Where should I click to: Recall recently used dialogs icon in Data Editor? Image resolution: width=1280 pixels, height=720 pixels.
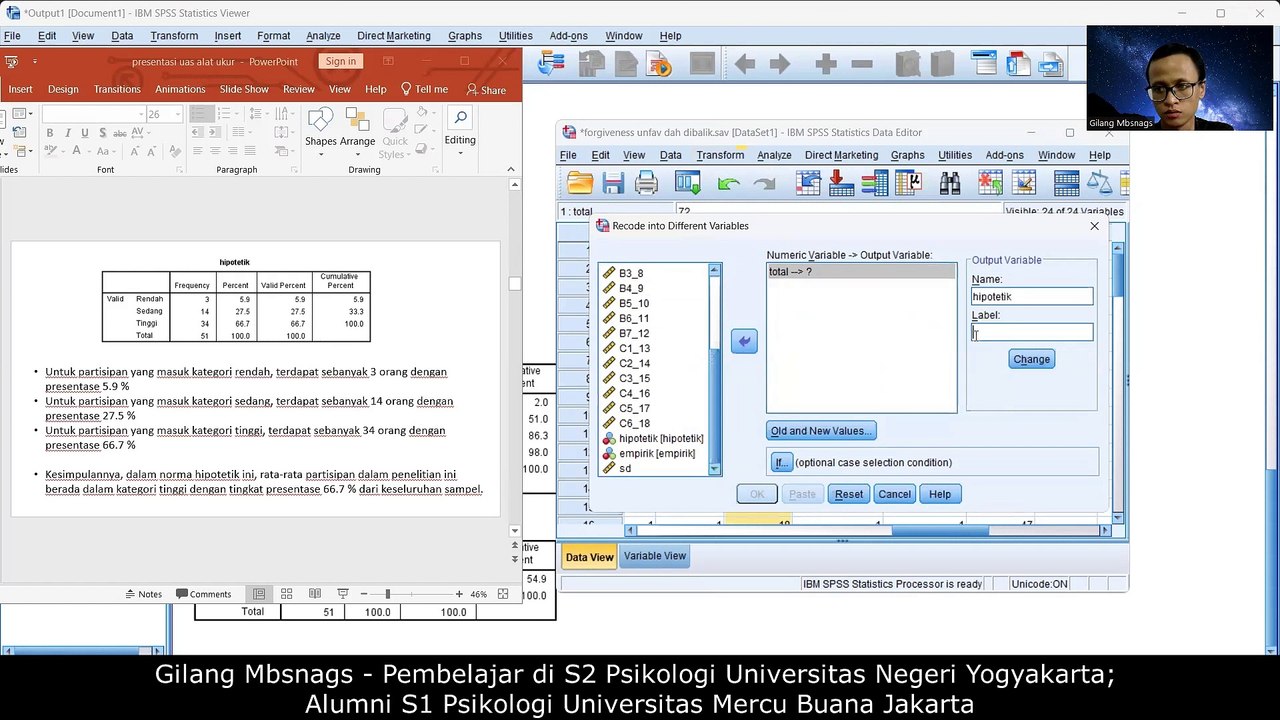(x=688, y=183)
